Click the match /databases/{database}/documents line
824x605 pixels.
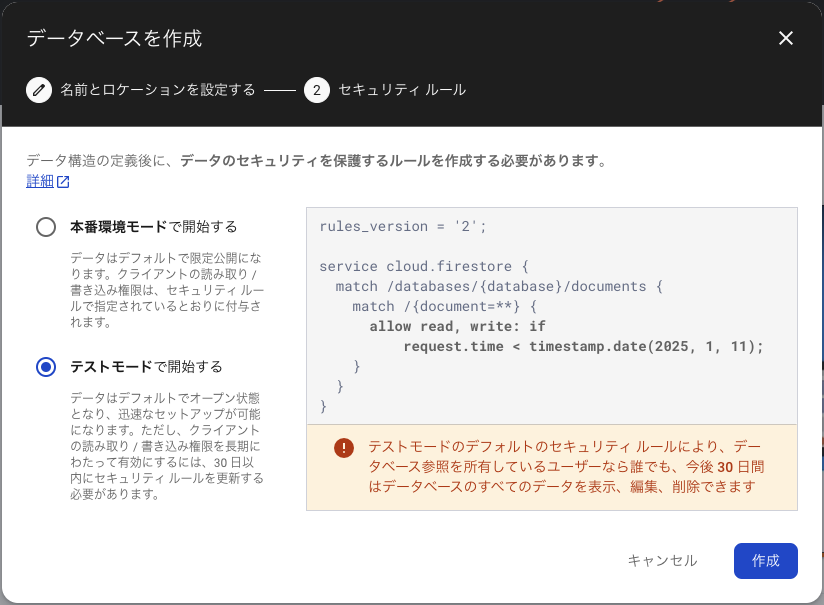click(x=499, y=286)
